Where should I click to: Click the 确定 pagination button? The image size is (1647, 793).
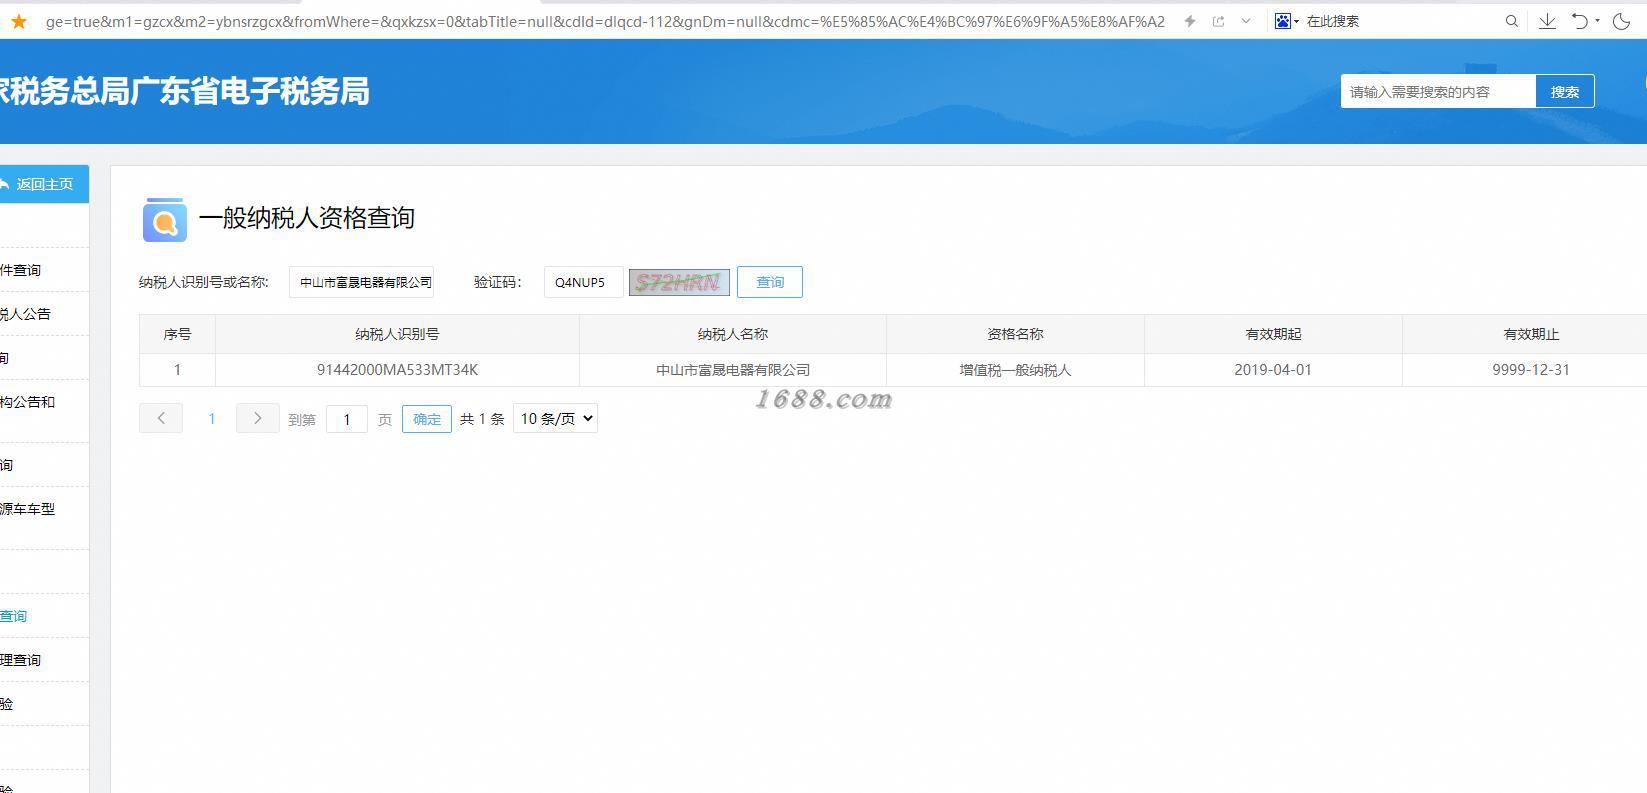tap(427, 419)
